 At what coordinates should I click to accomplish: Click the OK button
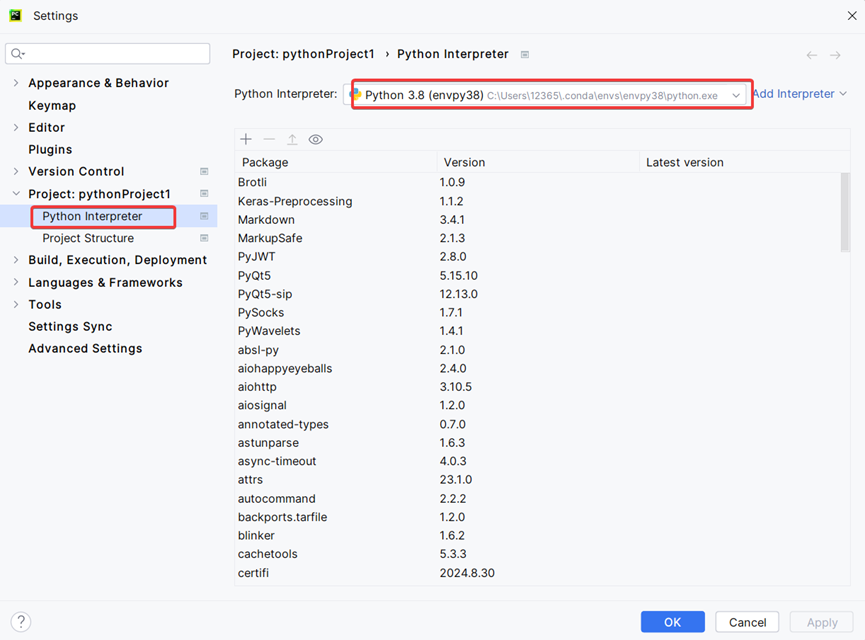pos(672,622)
